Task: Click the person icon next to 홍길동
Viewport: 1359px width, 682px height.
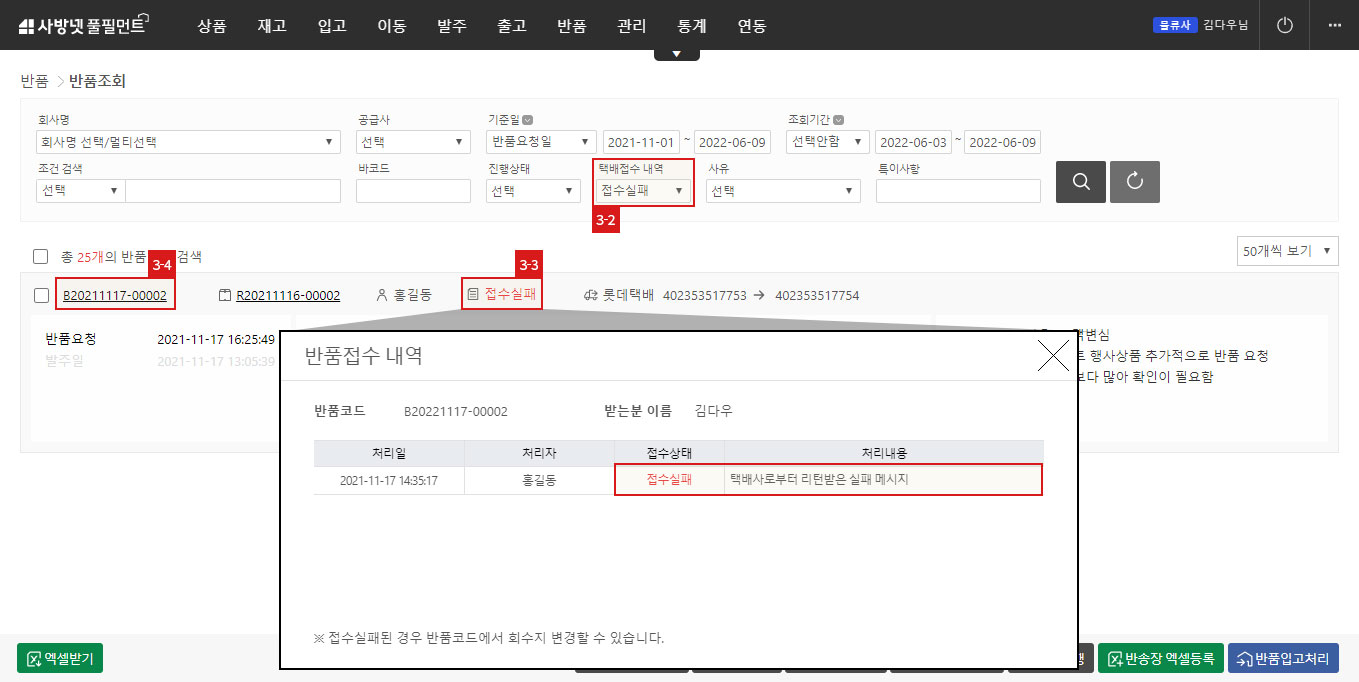Action: pos(380,295)
